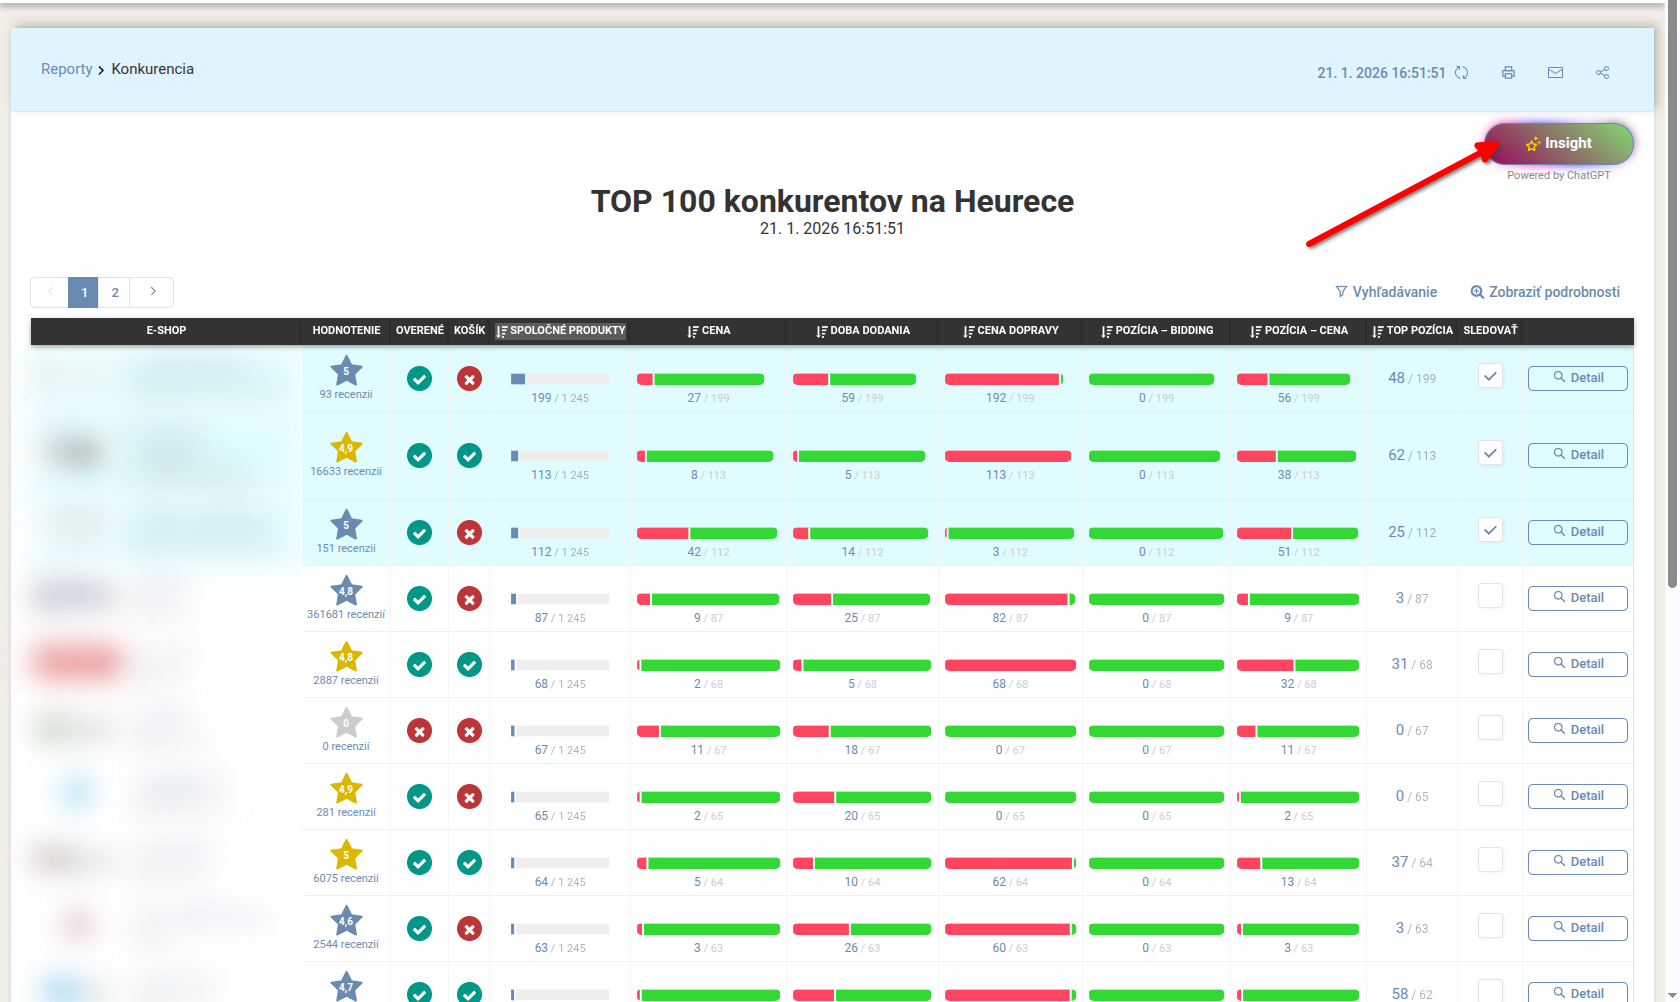Click the share icon in the header
The width and height of the screenshot is (1680, 1002).
click(1602, 73)
